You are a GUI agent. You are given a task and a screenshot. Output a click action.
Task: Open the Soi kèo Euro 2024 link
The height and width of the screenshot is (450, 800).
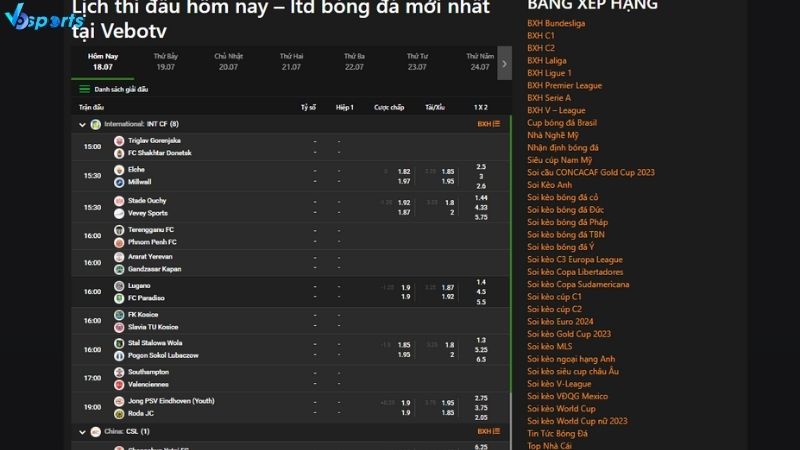point(560,322)
